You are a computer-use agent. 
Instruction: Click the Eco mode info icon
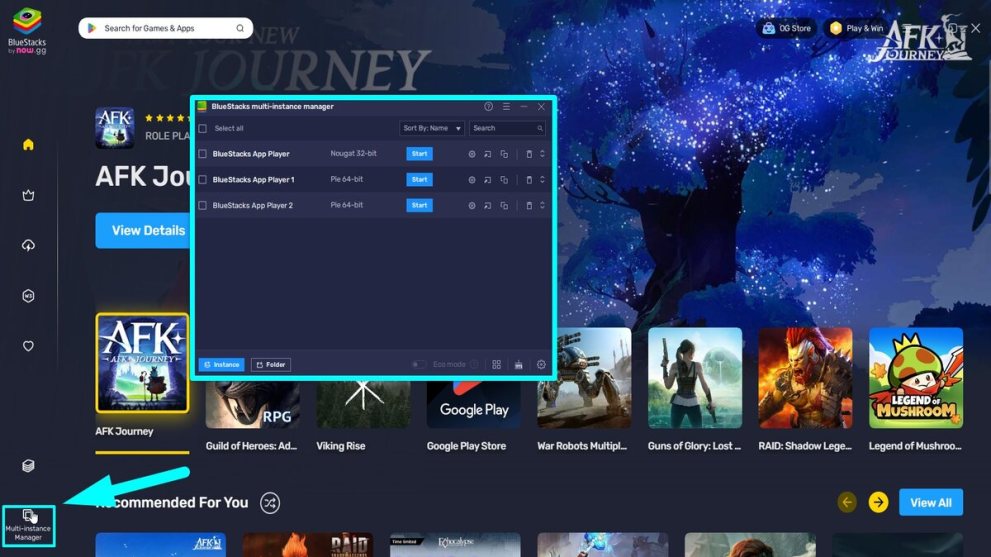click(x=474, y=365)
